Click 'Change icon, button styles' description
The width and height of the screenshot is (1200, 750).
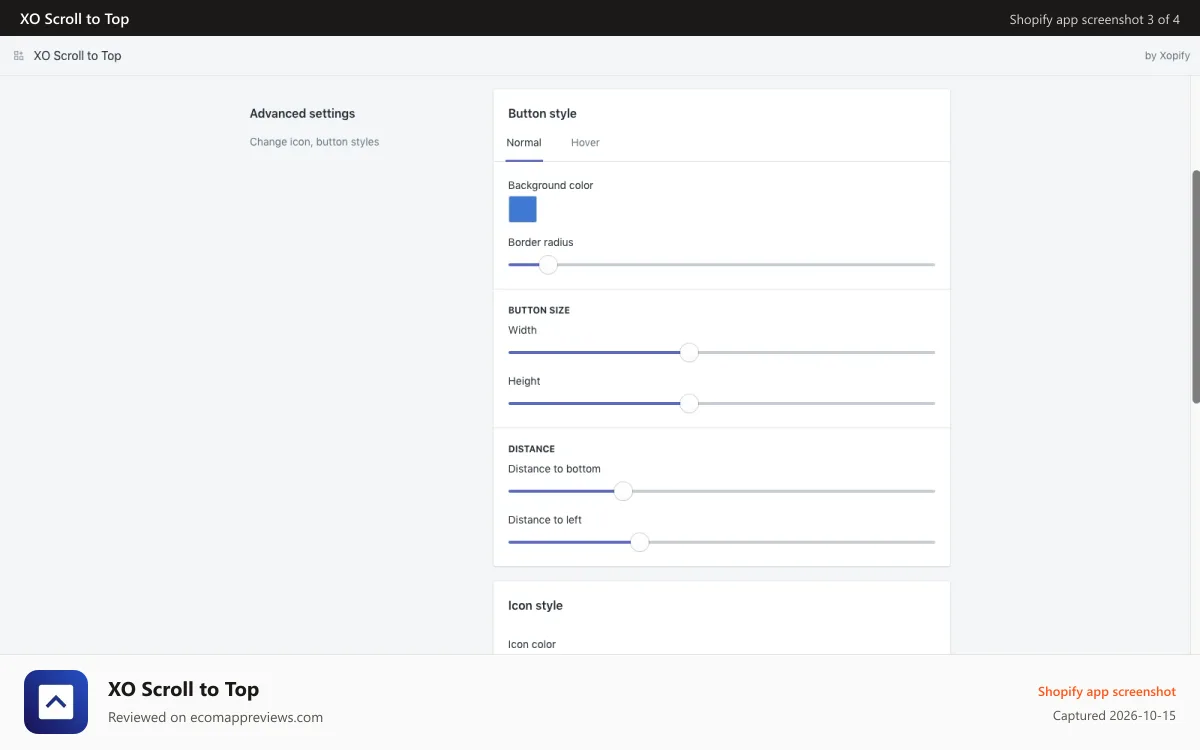click(x=315, y=142)
